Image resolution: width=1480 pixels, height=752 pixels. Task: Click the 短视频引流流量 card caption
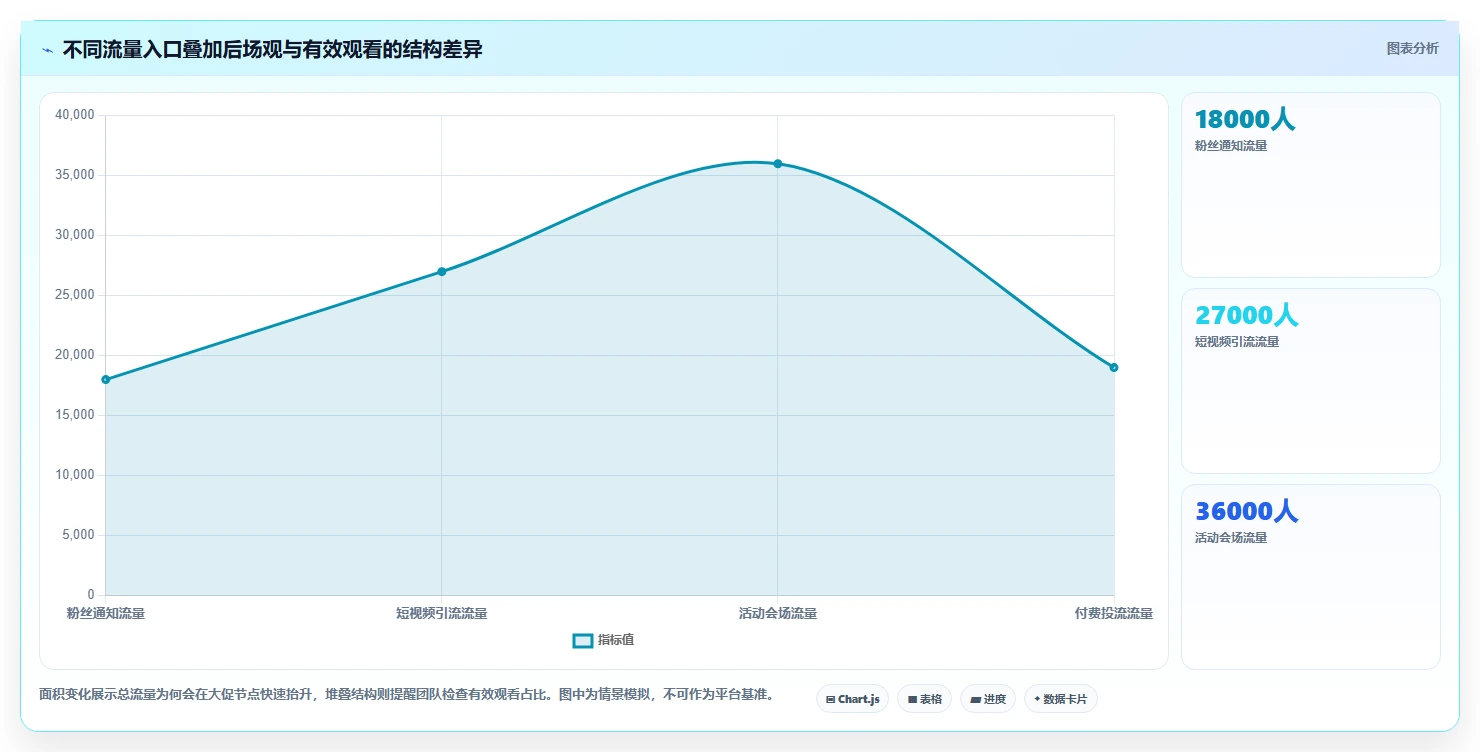(x=1237, y=342)
